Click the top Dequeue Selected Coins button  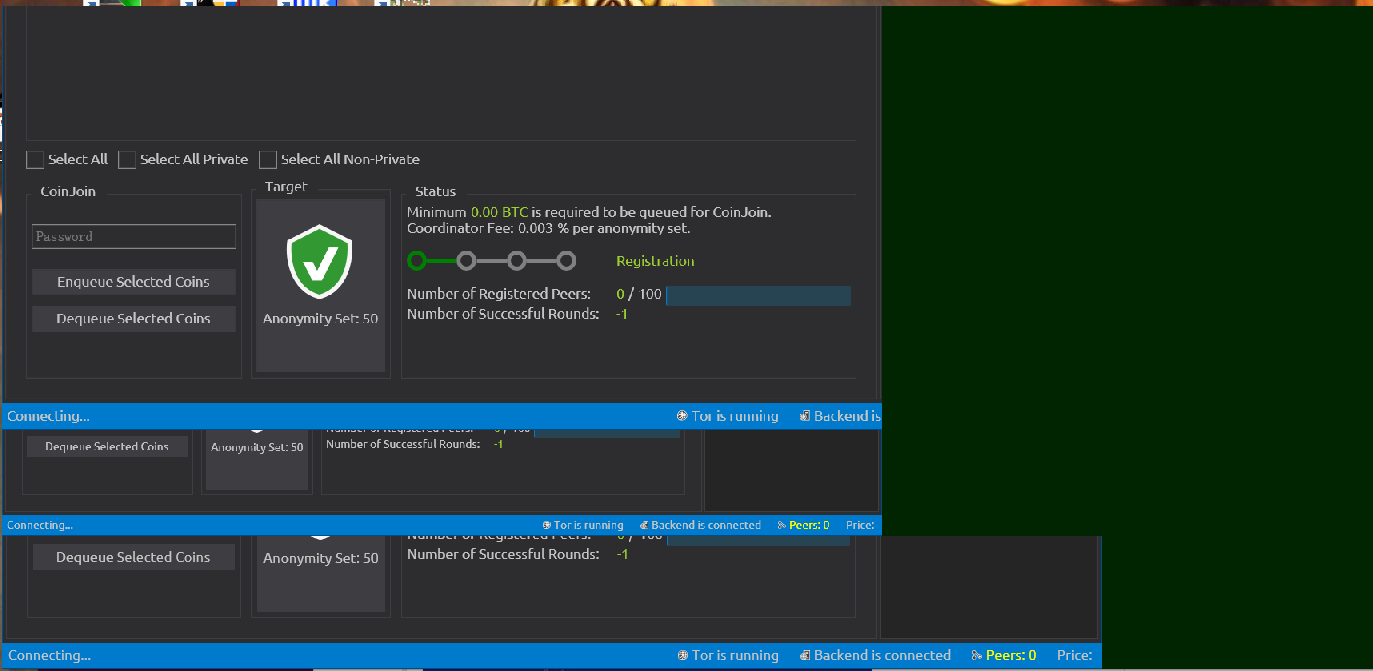tap(134, 318)
